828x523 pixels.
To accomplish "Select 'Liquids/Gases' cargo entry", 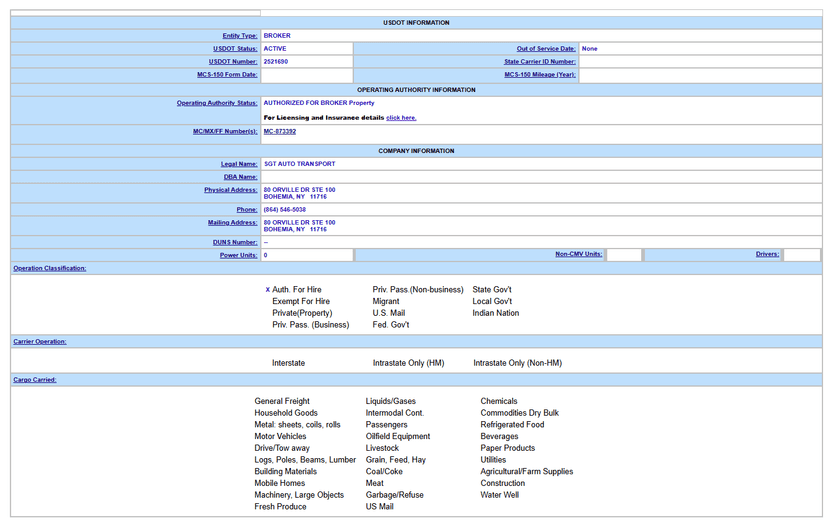I will pos(391,401).
